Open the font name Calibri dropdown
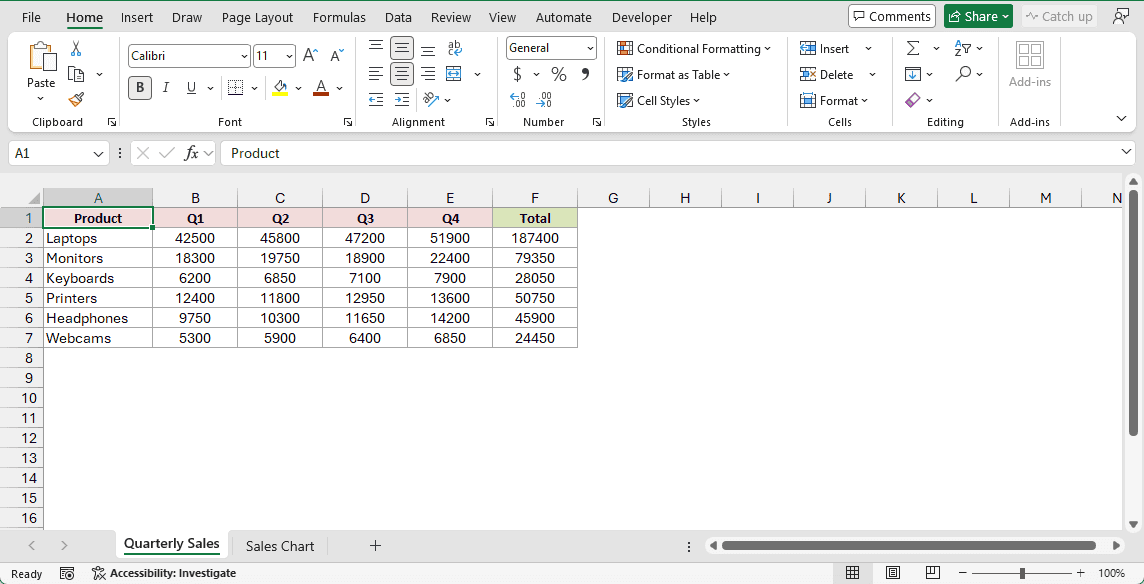Viewport: 1144px width, 584px height. 244,55
